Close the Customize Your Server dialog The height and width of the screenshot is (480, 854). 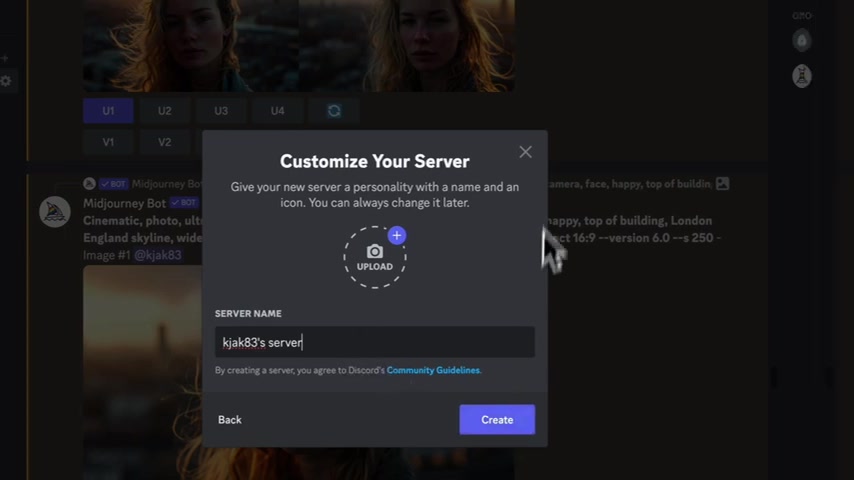point(525,152)
